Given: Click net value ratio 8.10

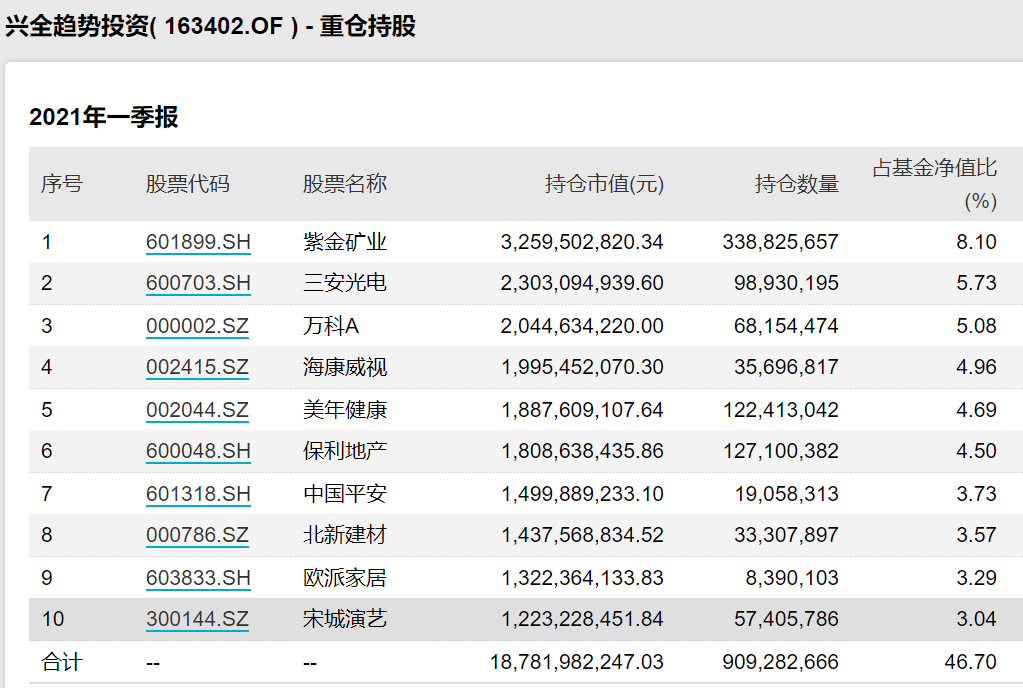Looking at the screenshot, I should (x=977, y=242).
